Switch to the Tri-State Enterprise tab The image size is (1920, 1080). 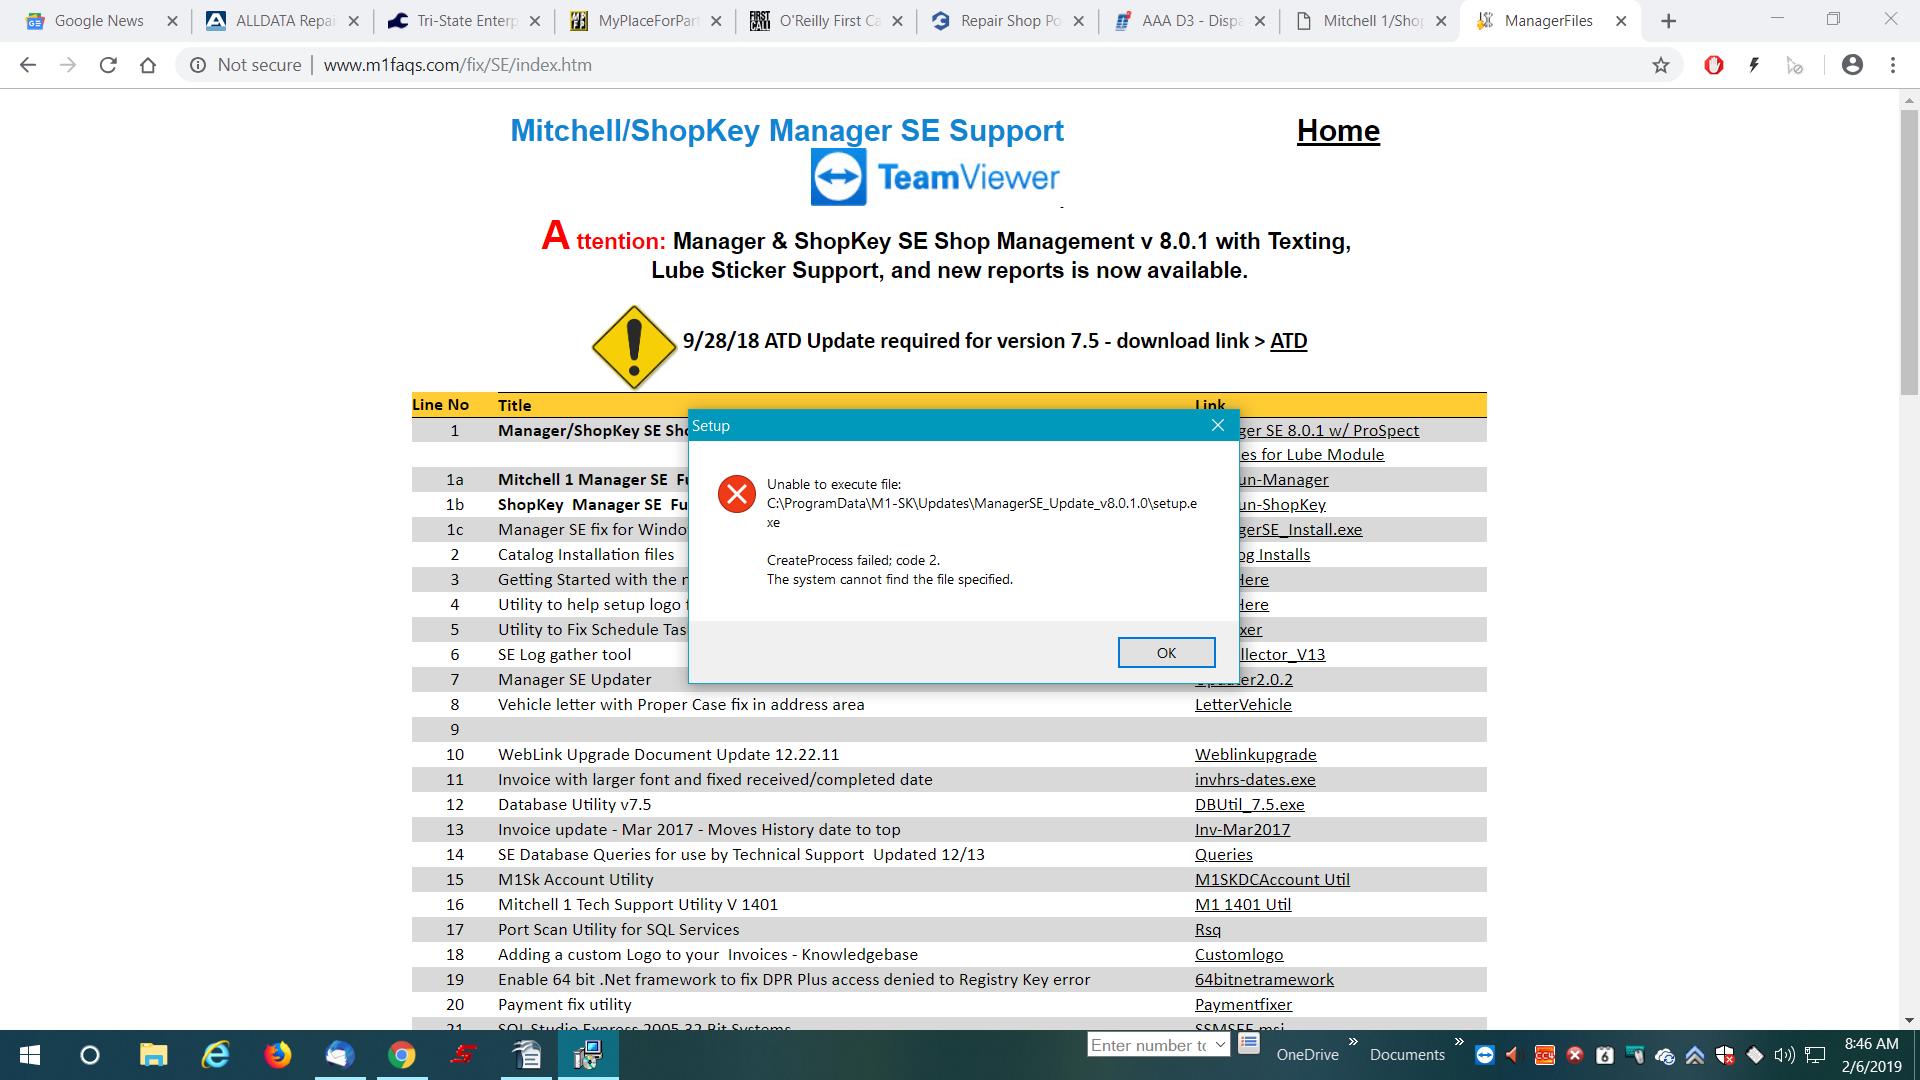(x=465, y=20)
